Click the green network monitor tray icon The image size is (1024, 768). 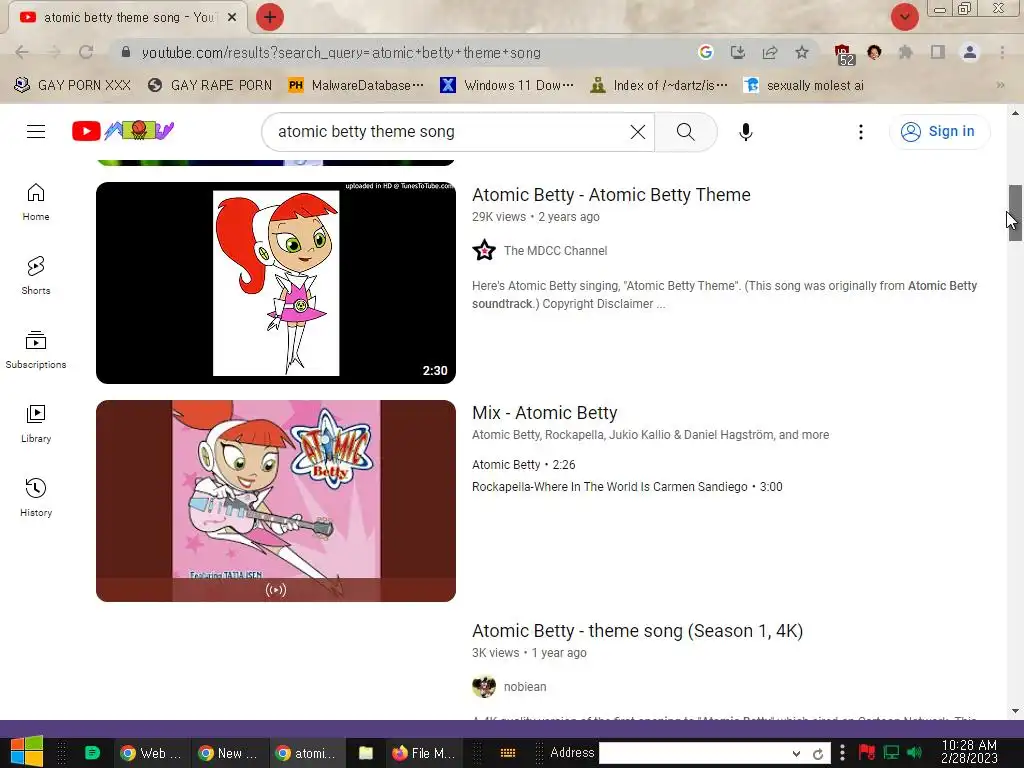point(891,753)
